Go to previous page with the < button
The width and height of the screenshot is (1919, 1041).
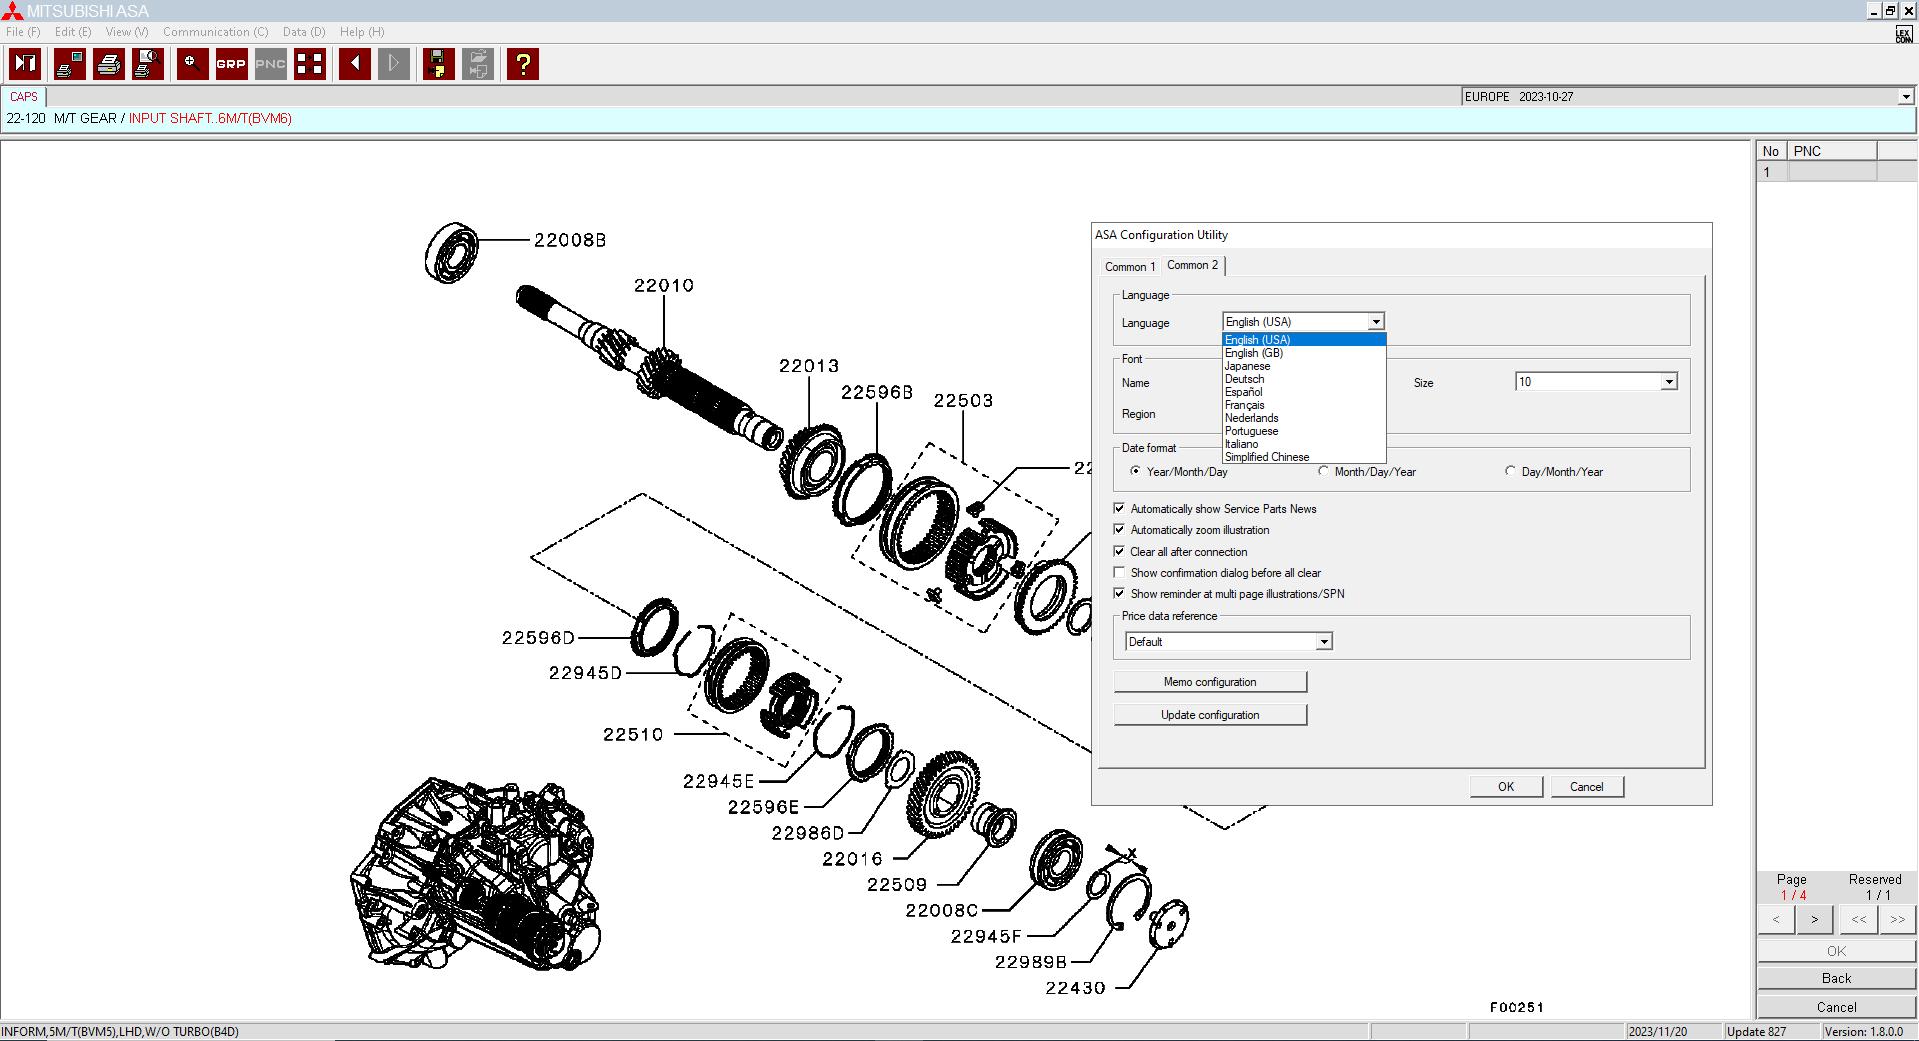[1776, 919]
